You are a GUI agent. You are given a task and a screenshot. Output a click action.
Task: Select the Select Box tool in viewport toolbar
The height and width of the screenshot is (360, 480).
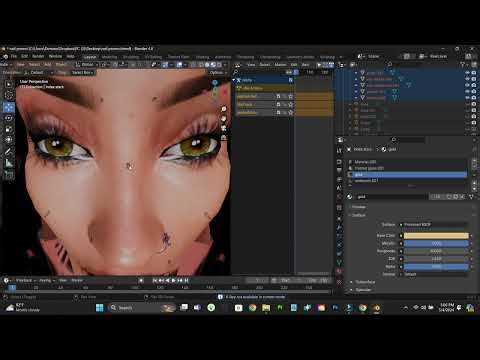pyautogui.click(x=9, y=84)
